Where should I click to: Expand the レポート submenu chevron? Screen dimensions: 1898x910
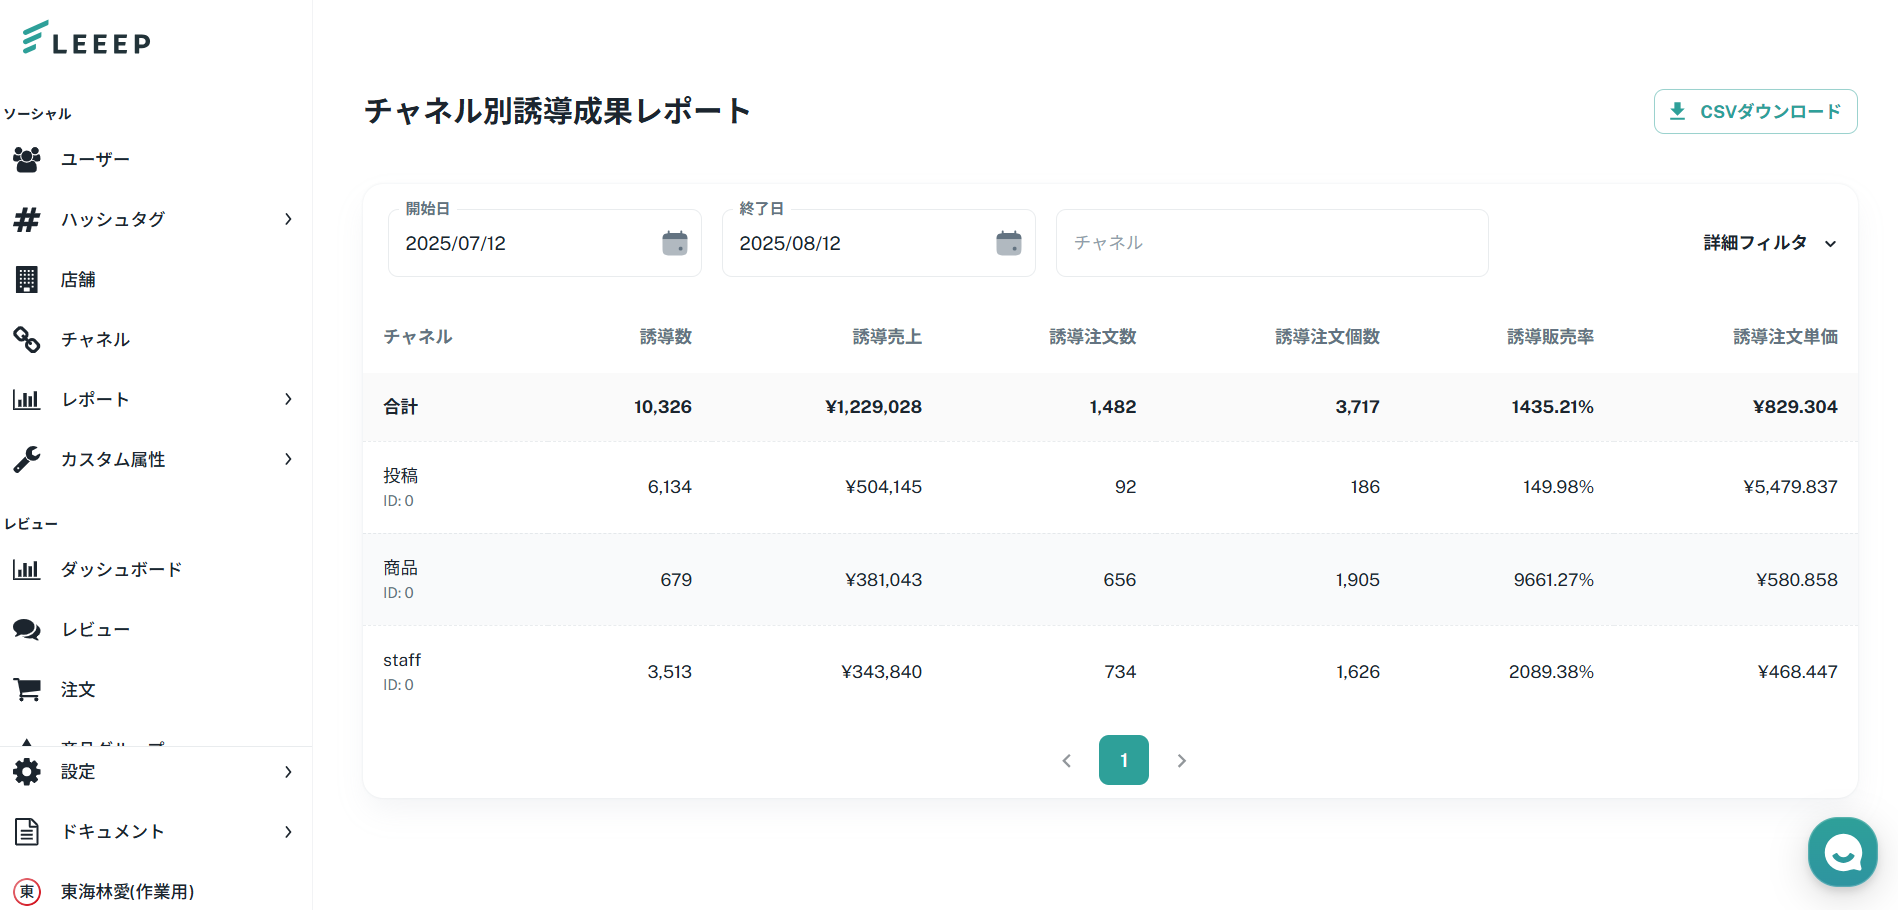tap(288, 399)
